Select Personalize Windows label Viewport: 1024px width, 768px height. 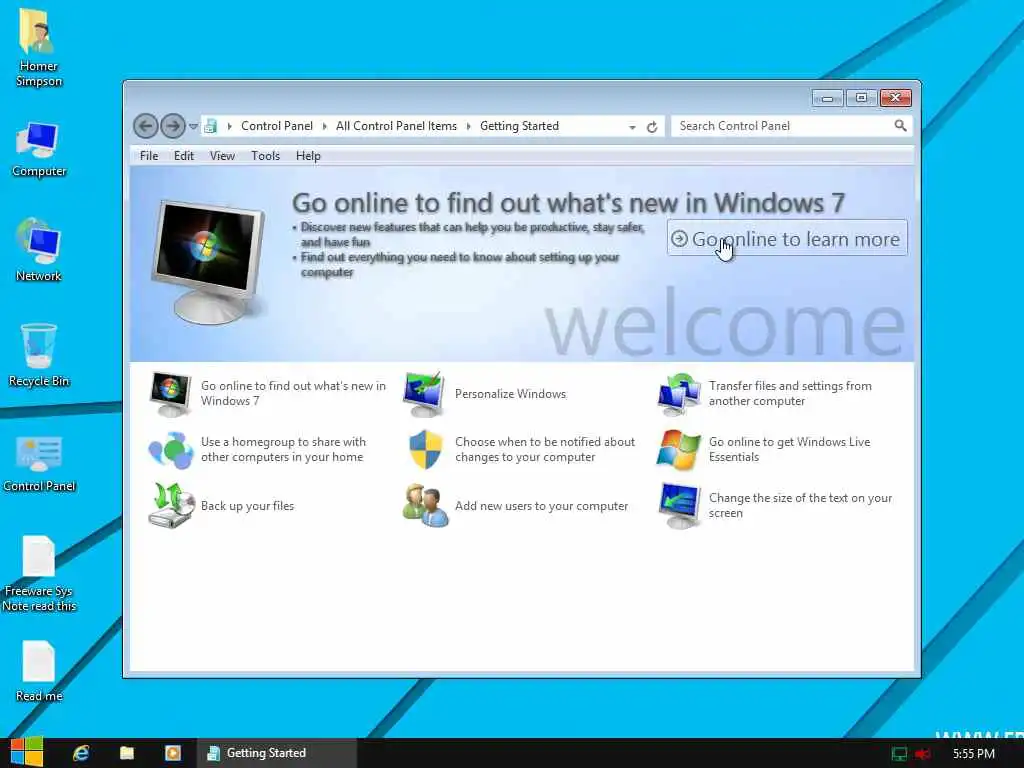pyautogui.click(x=511, y=394)
